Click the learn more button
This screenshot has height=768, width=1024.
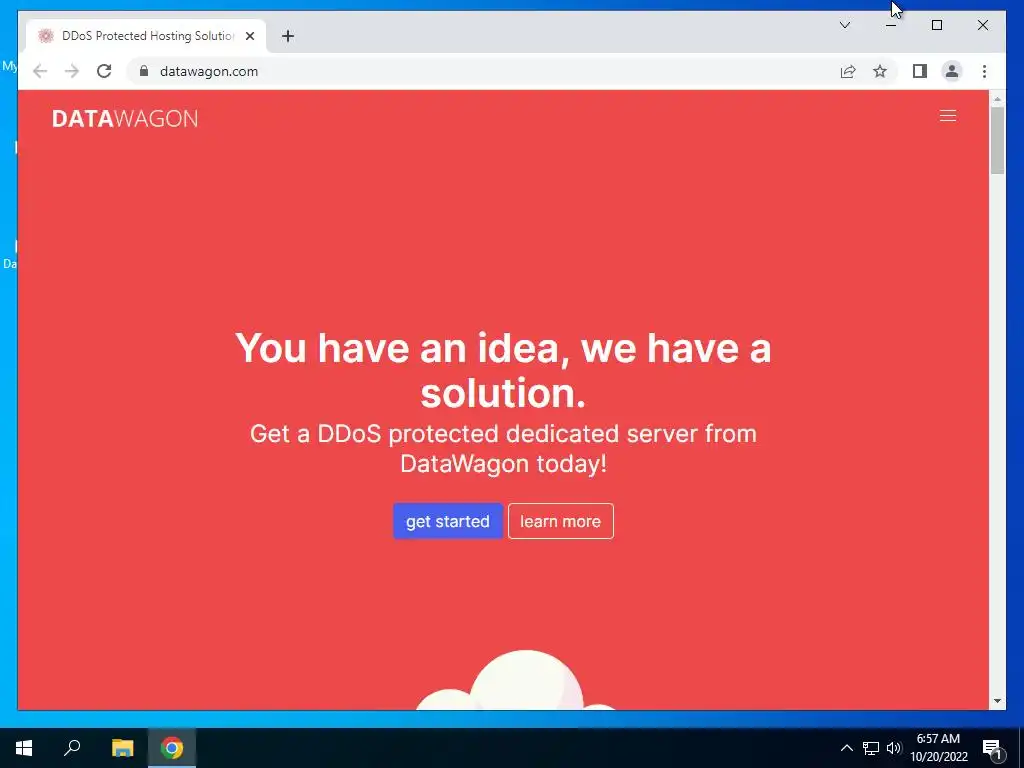[560, 521]
